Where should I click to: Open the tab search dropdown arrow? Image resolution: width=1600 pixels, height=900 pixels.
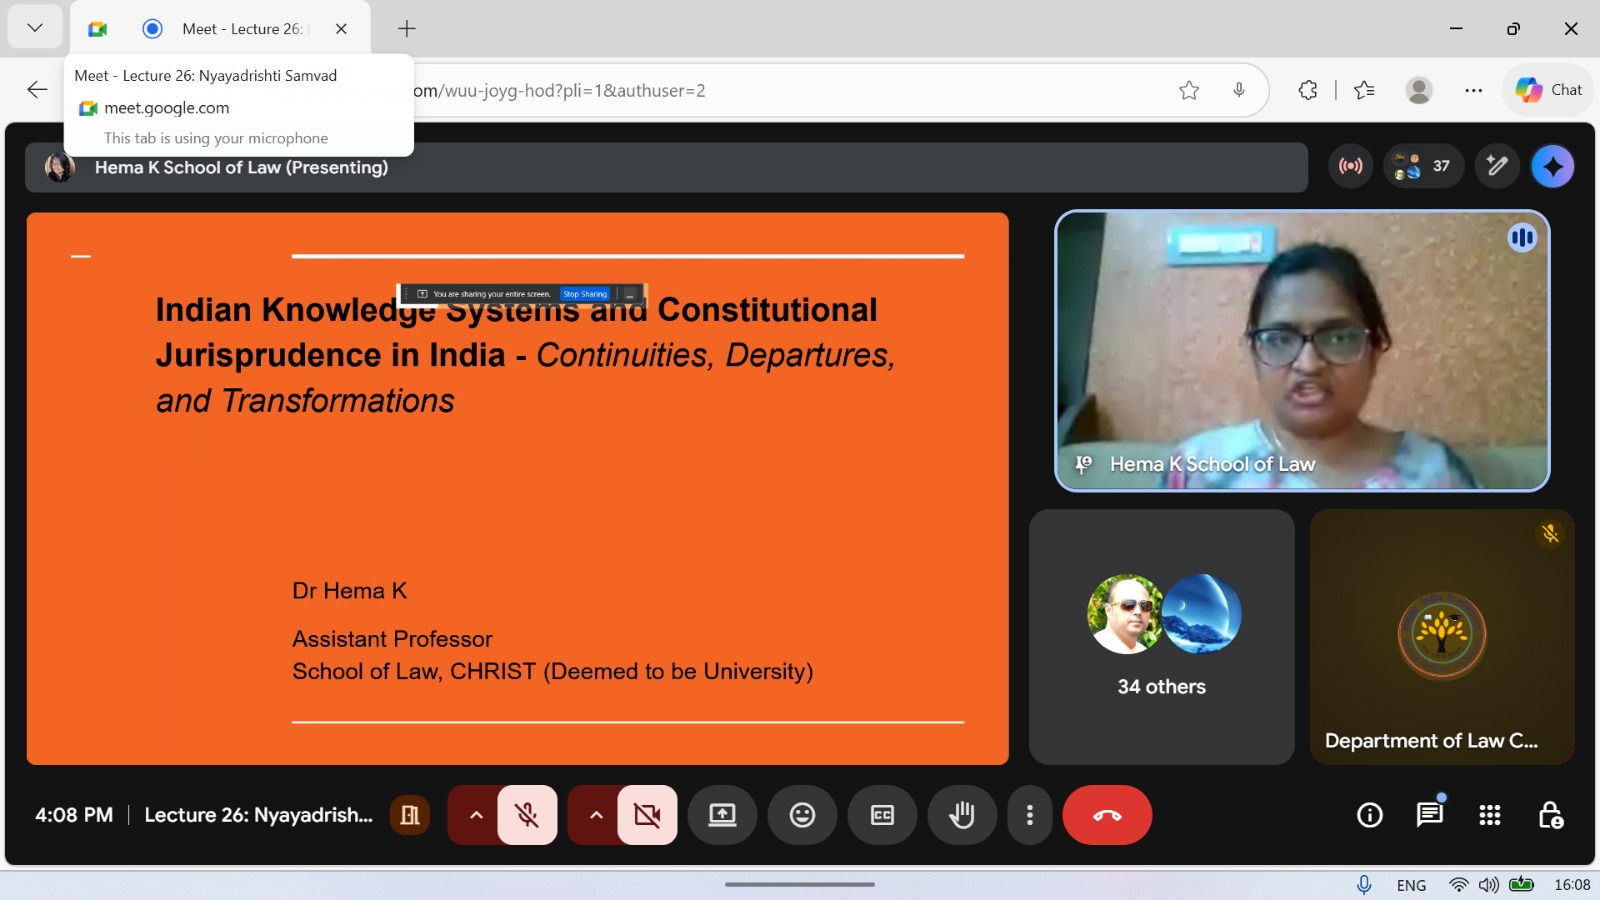click(35, 28)
